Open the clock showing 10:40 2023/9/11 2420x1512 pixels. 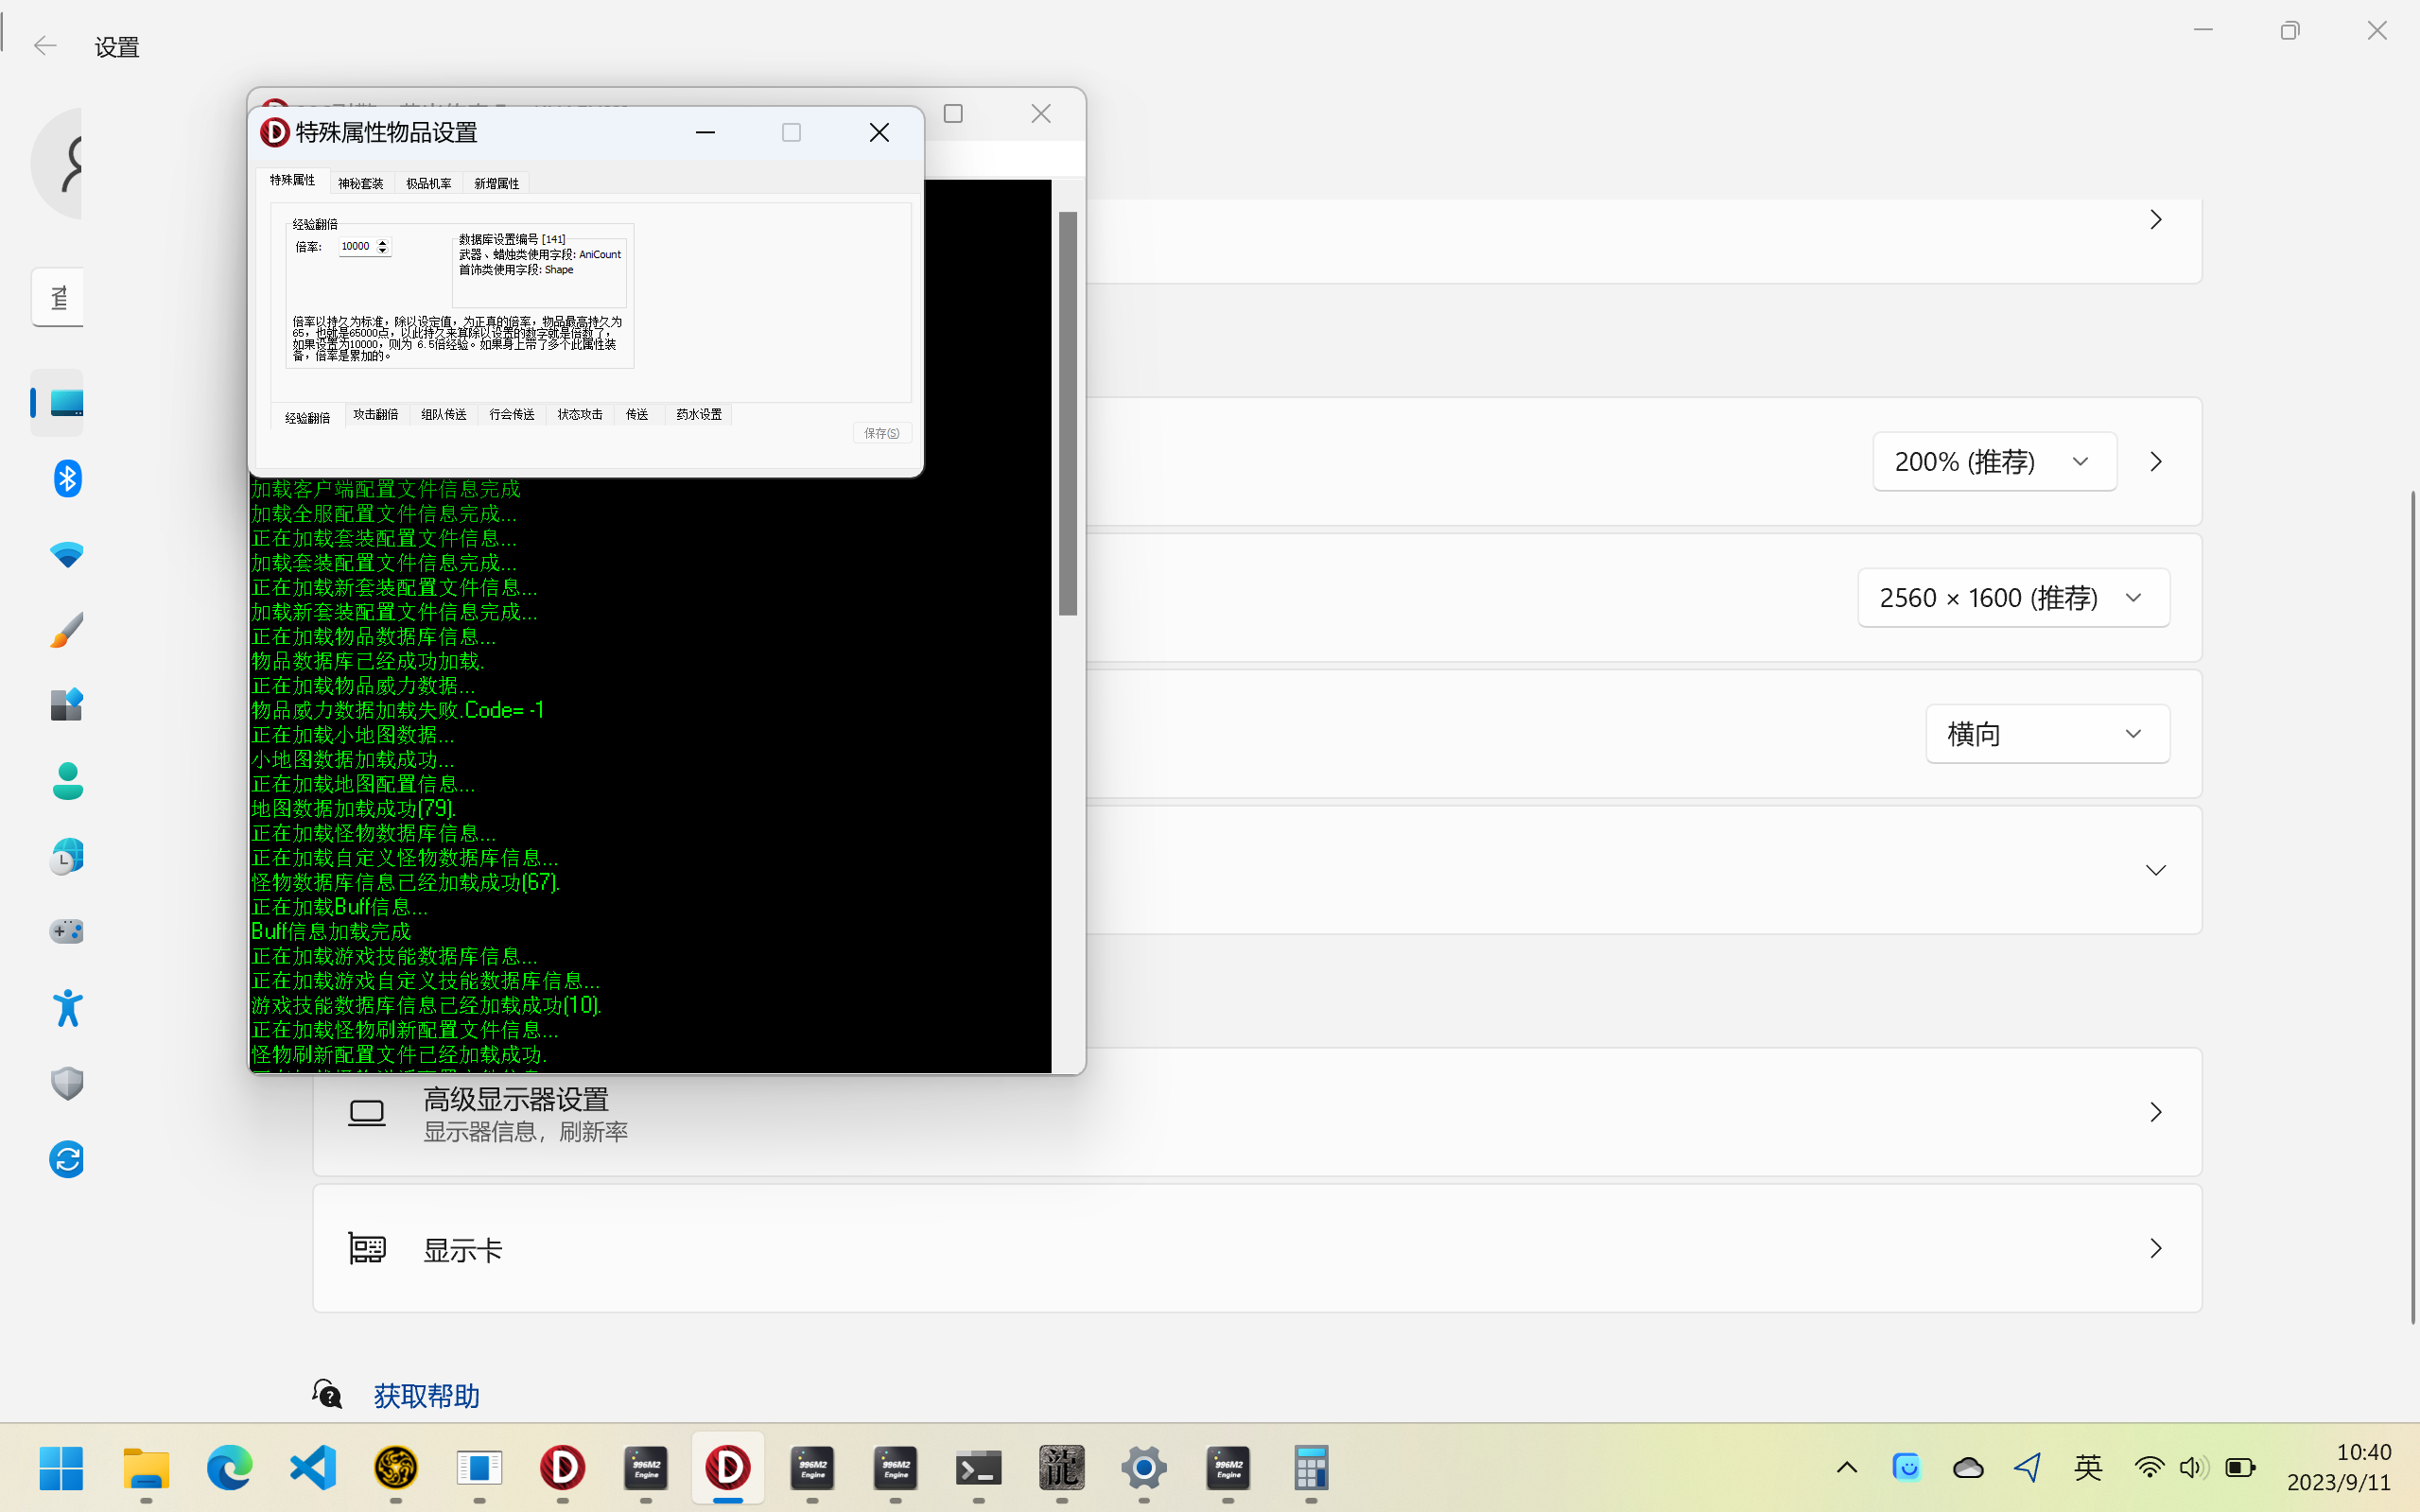[x=2338, y=1467]
